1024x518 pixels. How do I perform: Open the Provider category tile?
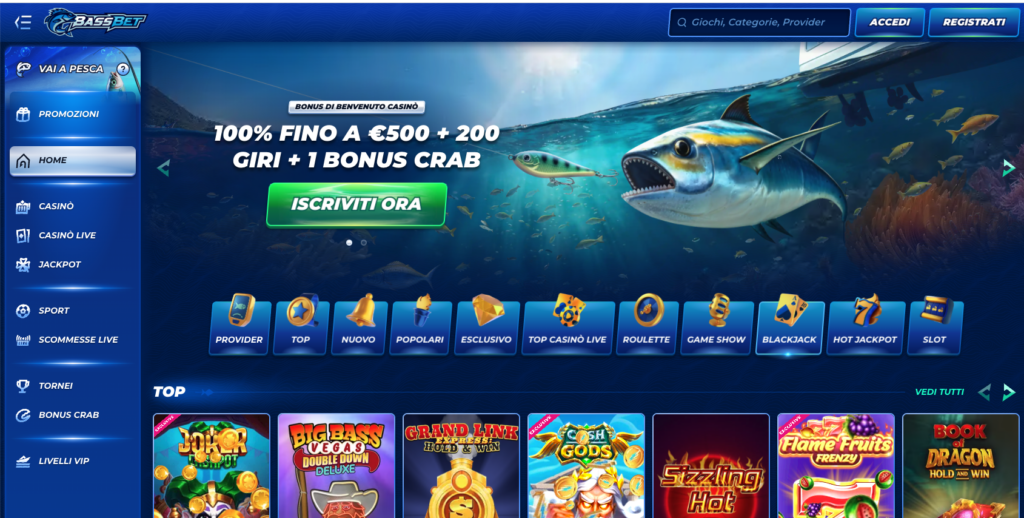(x=240, y=325)
